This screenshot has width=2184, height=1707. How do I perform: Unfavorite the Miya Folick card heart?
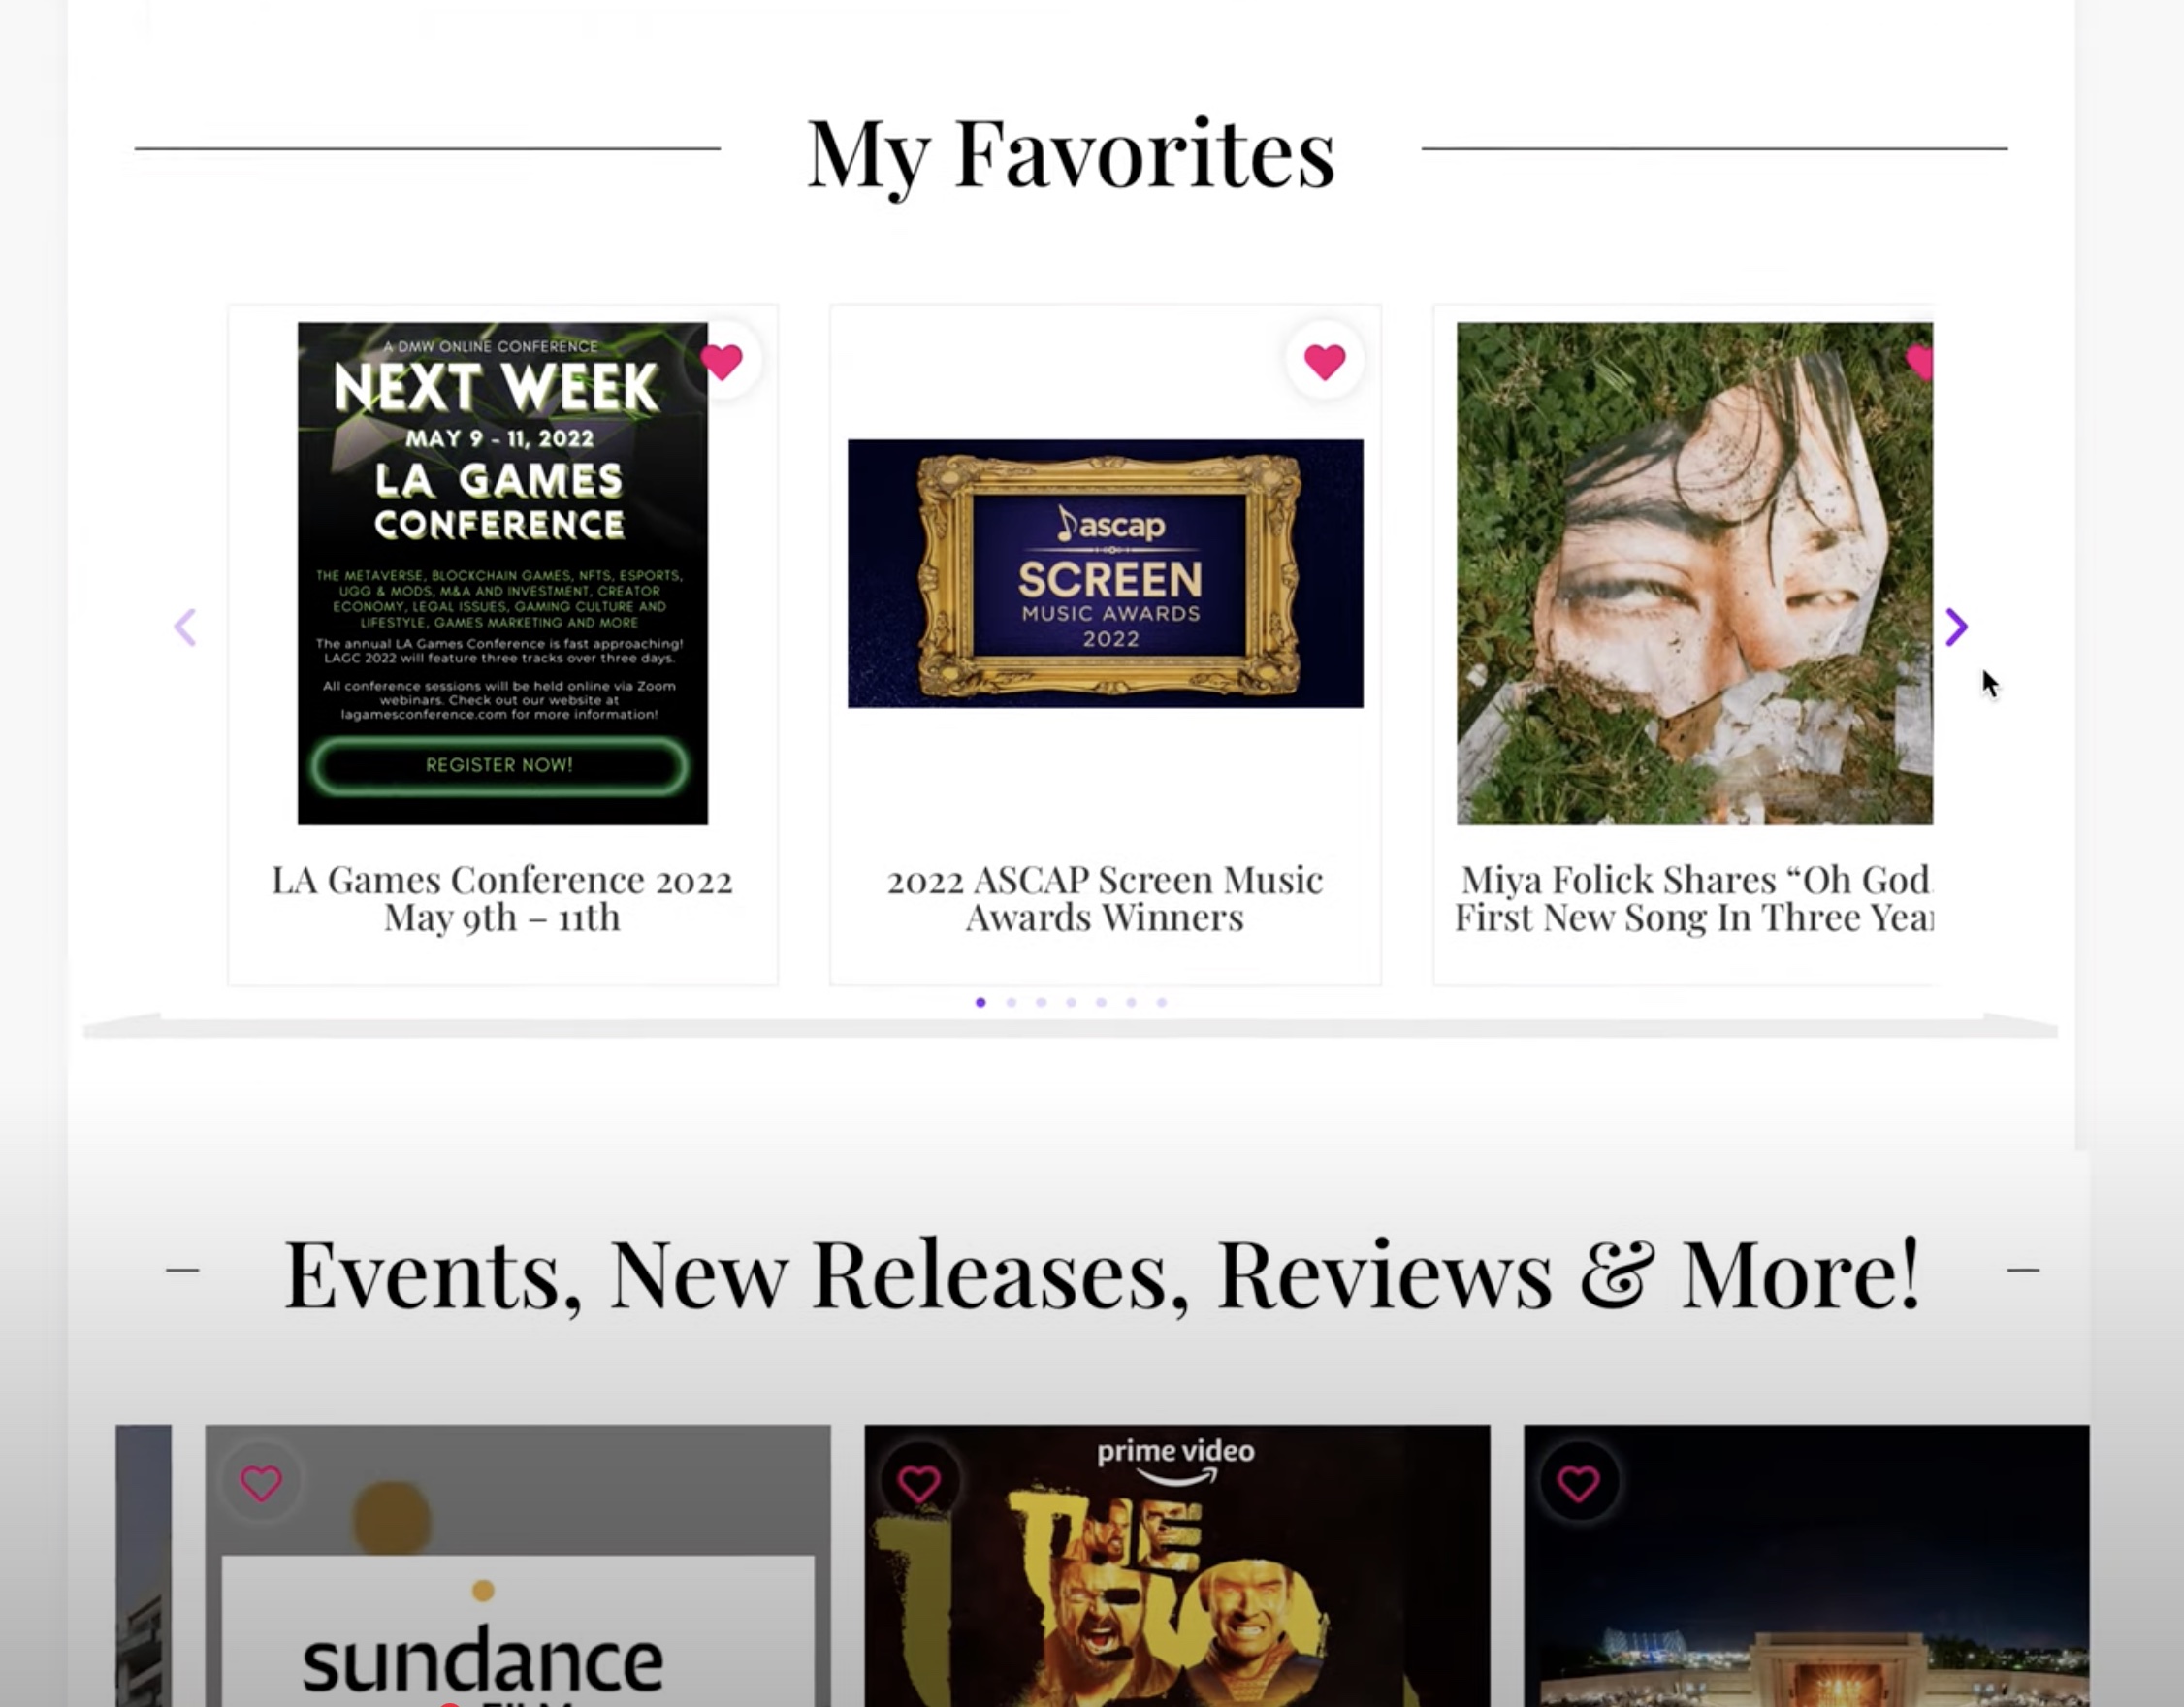pyautogui.click(x=1920, y=361)
